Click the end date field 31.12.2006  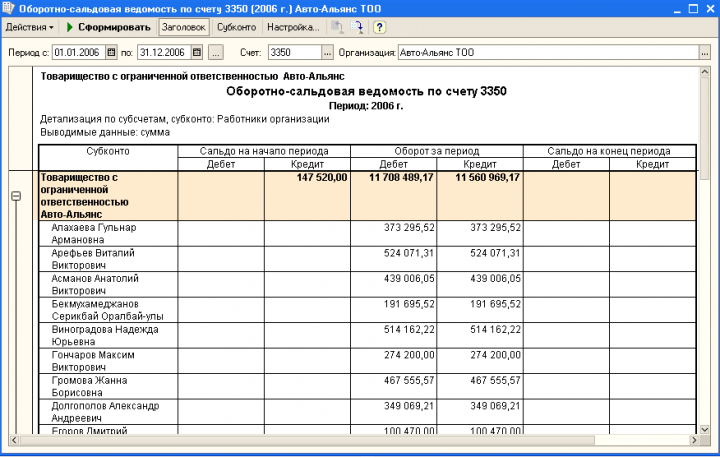coord(164,52)
